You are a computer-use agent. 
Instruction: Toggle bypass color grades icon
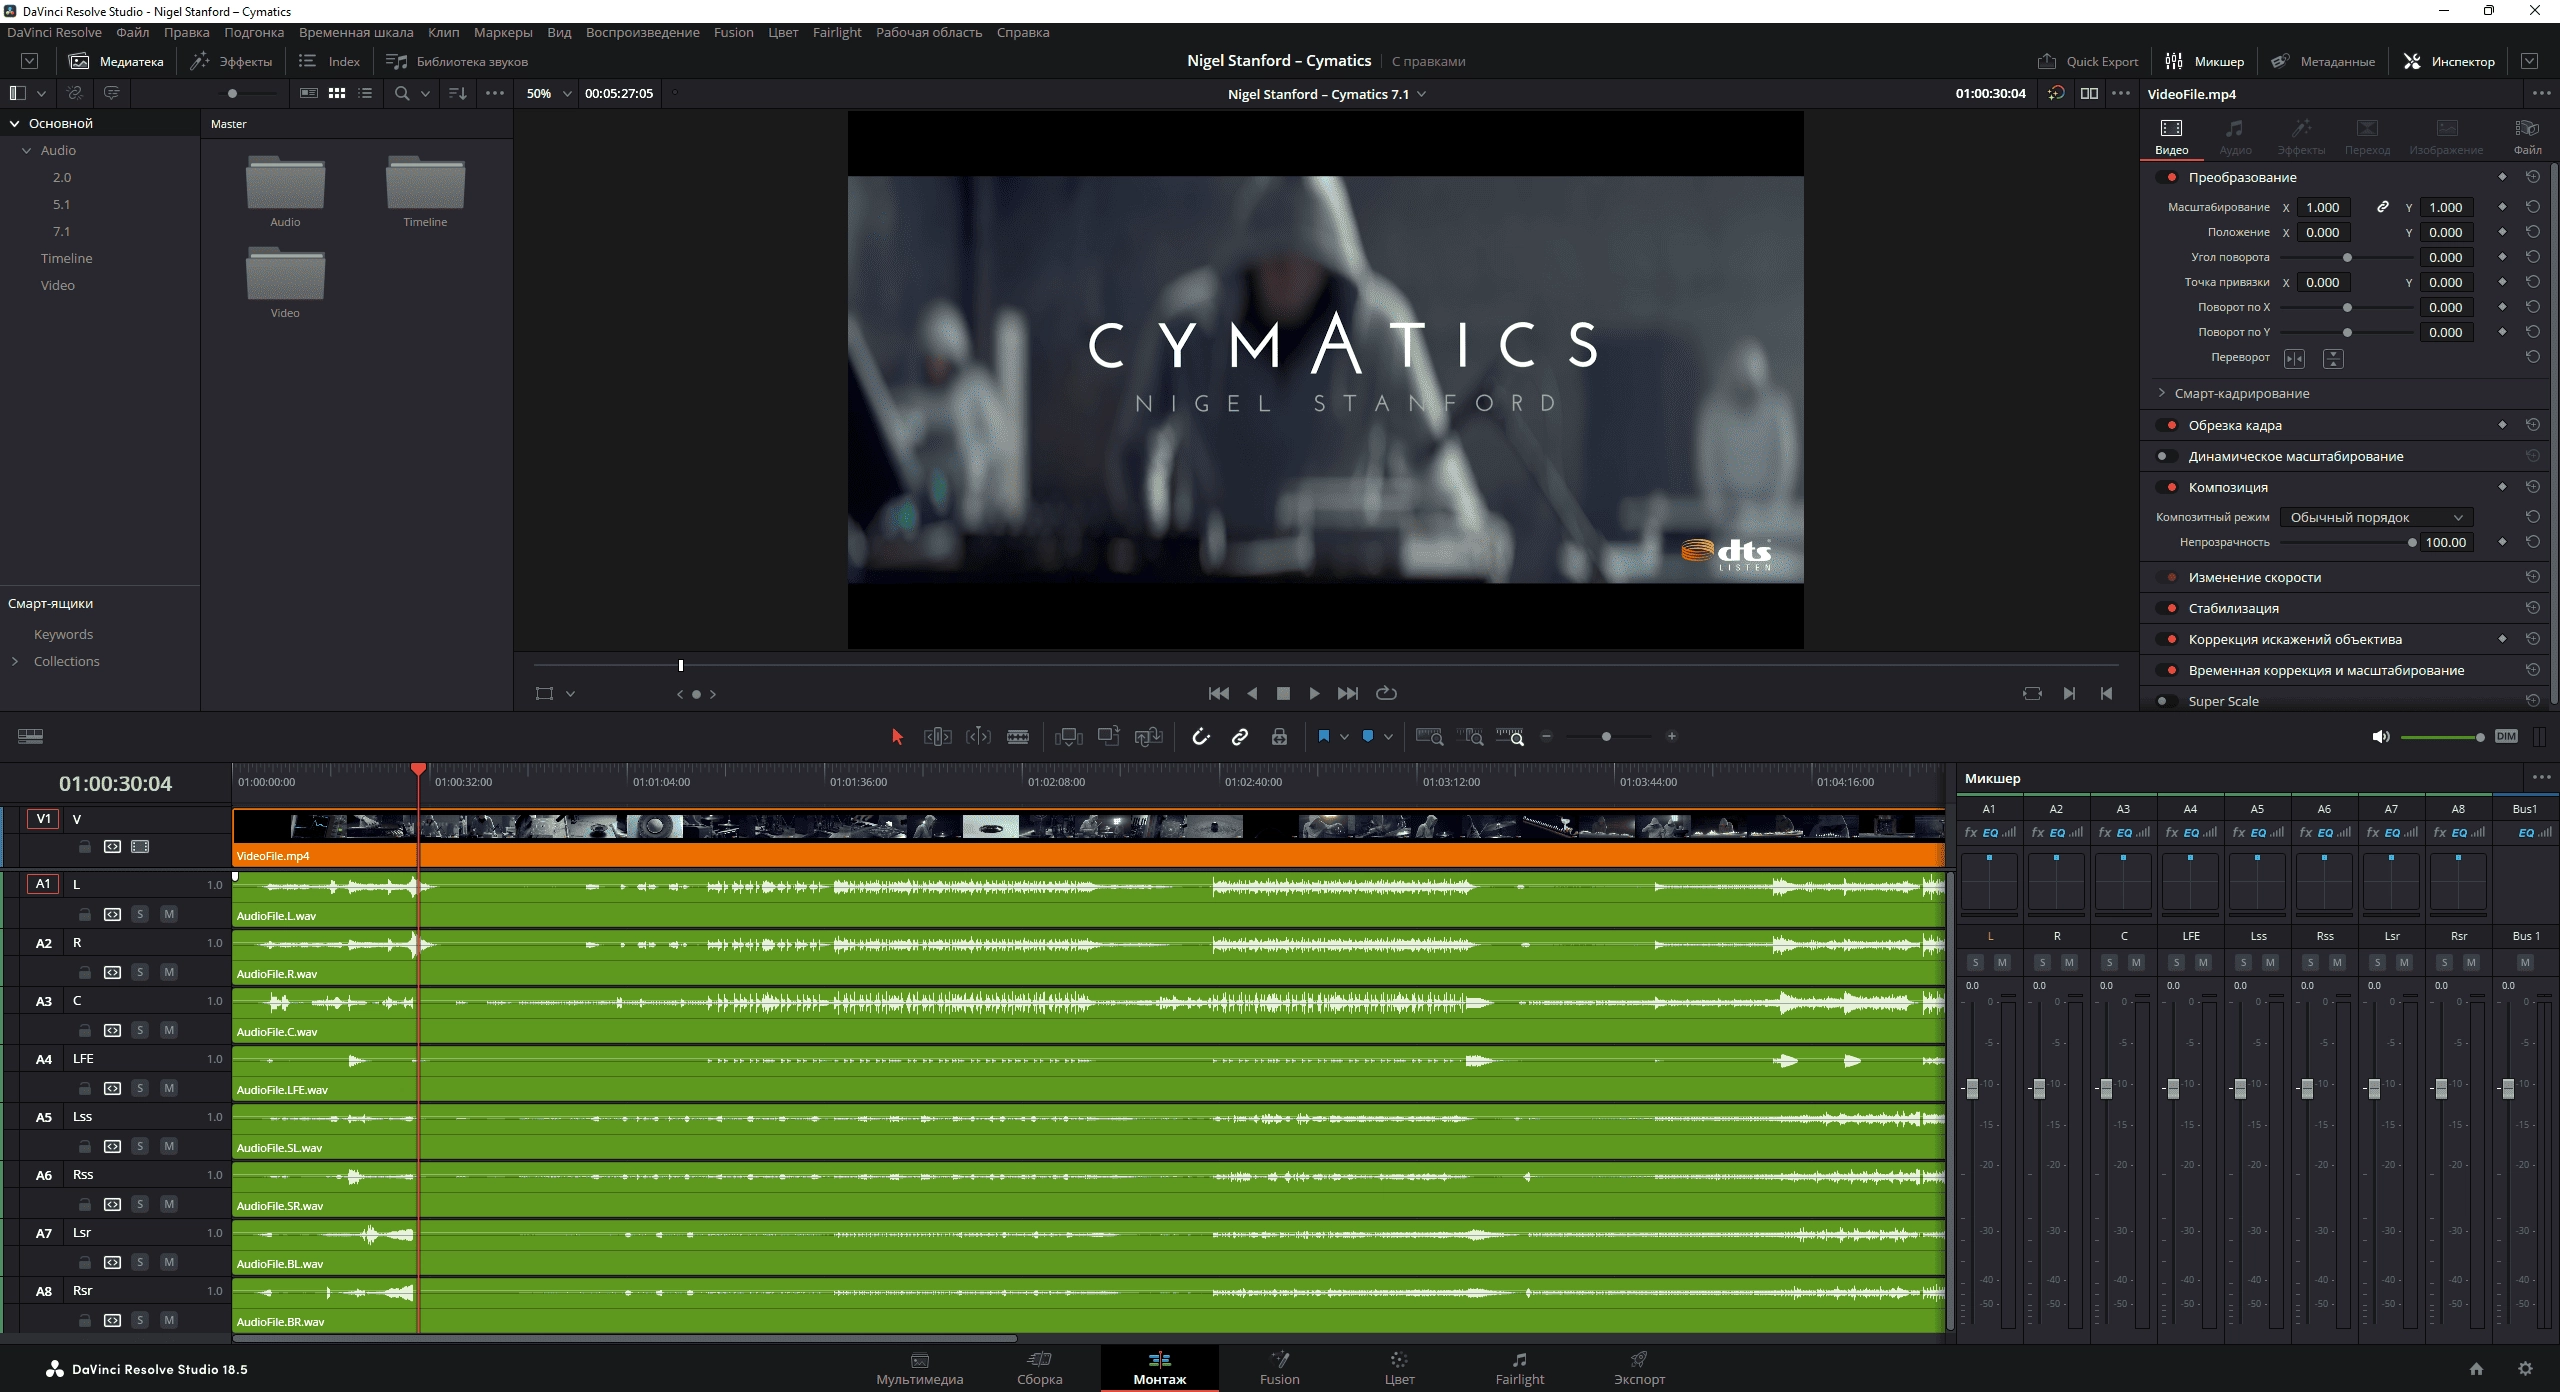(x=2056, y=93)
